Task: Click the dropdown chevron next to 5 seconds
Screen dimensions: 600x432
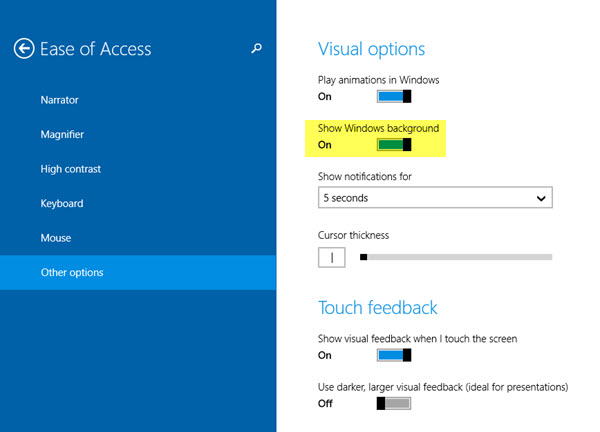Action: pos(541,198)
